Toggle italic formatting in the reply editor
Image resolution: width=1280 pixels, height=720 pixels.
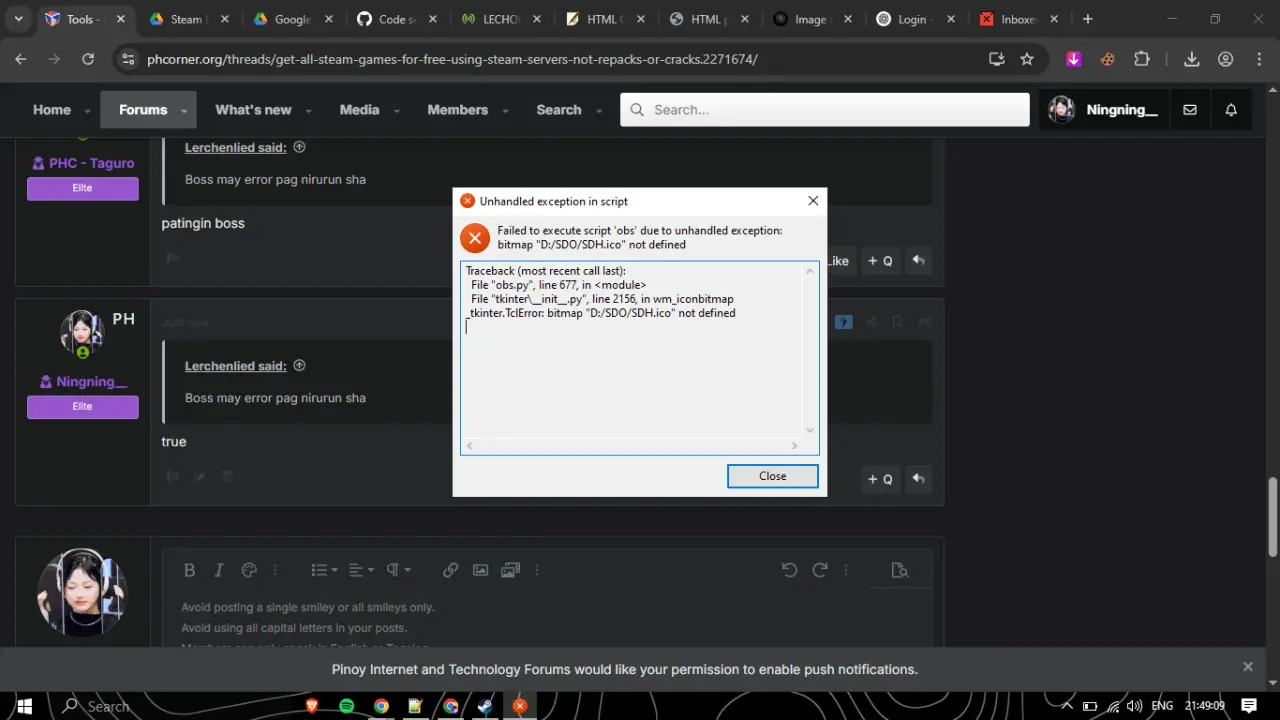pos(219,570)
